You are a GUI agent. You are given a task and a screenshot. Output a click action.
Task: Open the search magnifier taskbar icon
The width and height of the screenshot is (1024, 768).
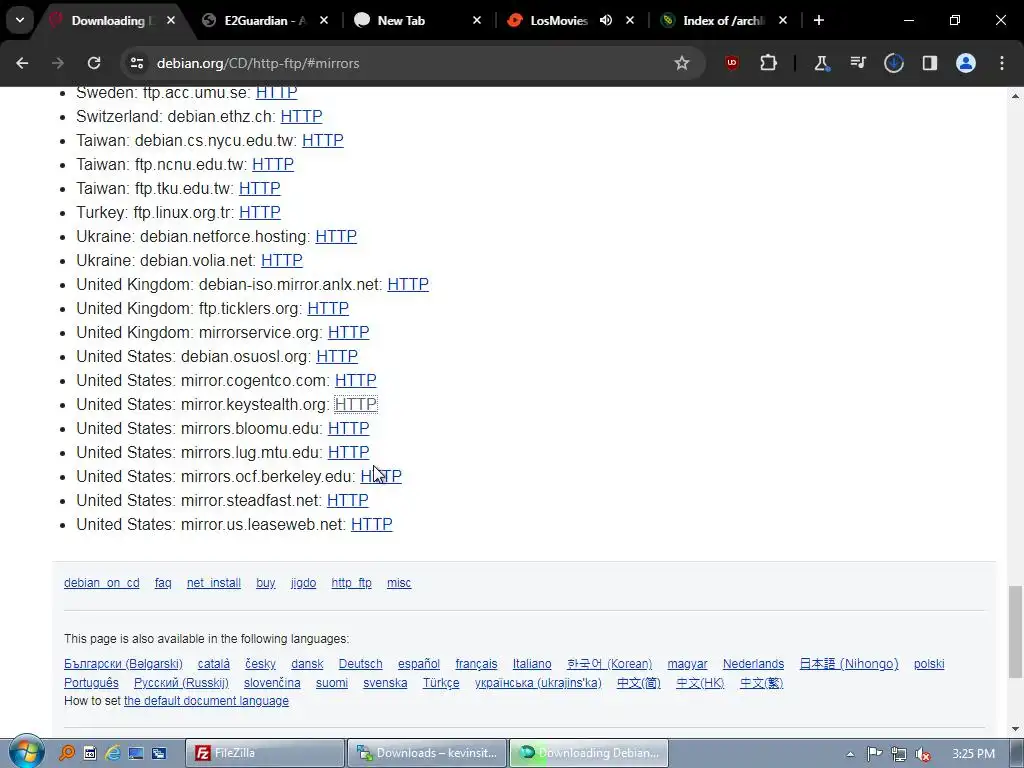tap(67, 753)
